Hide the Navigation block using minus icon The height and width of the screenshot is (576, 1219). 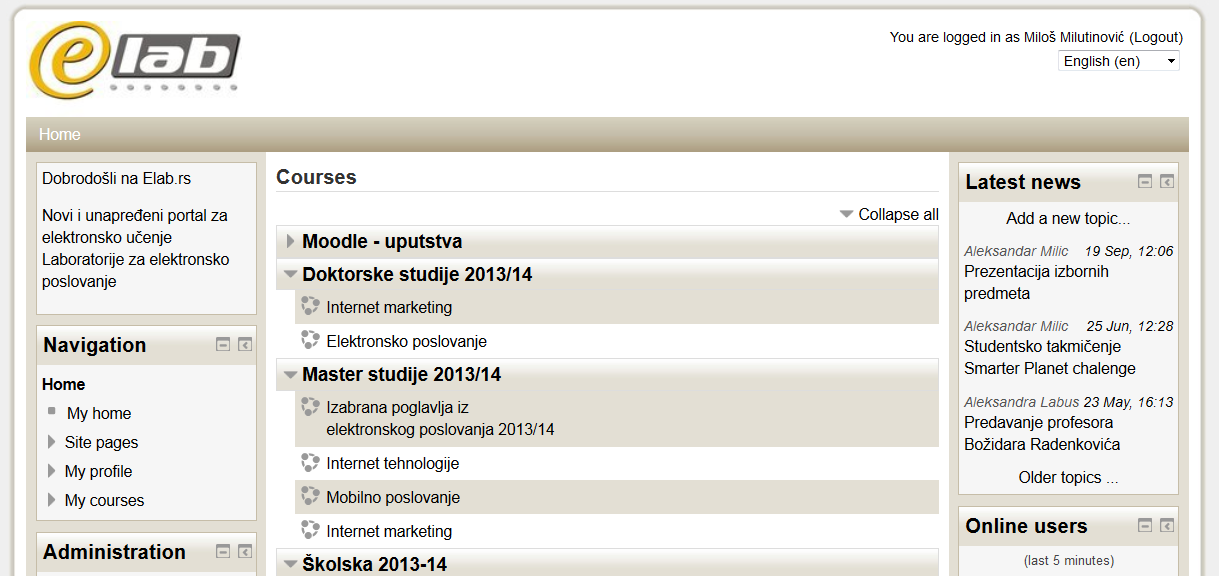[223, 345]
